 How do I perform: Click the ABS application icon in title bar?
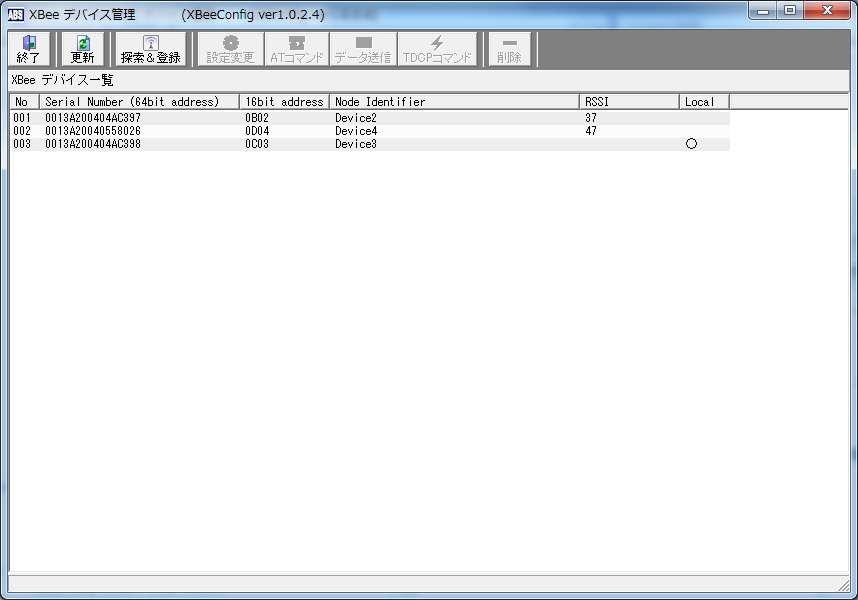point(16,15)
